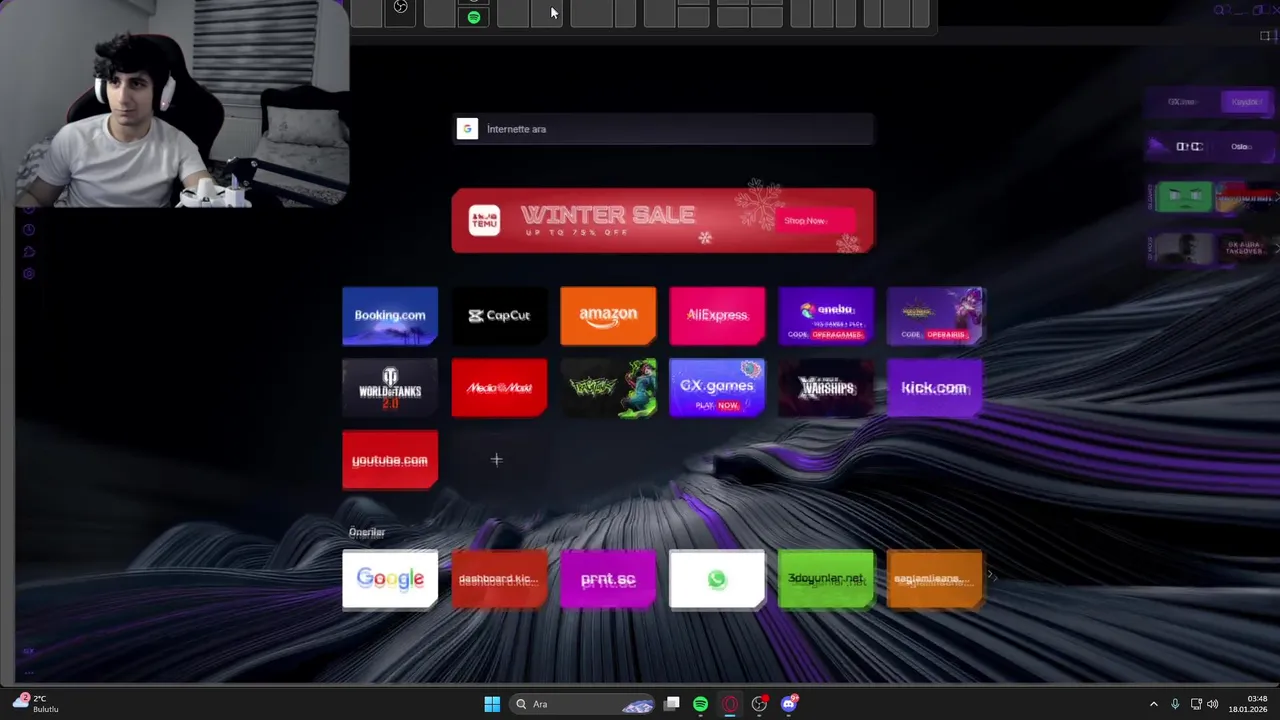
Task: Open the volume tray icon
Action: pos(1212,704)
